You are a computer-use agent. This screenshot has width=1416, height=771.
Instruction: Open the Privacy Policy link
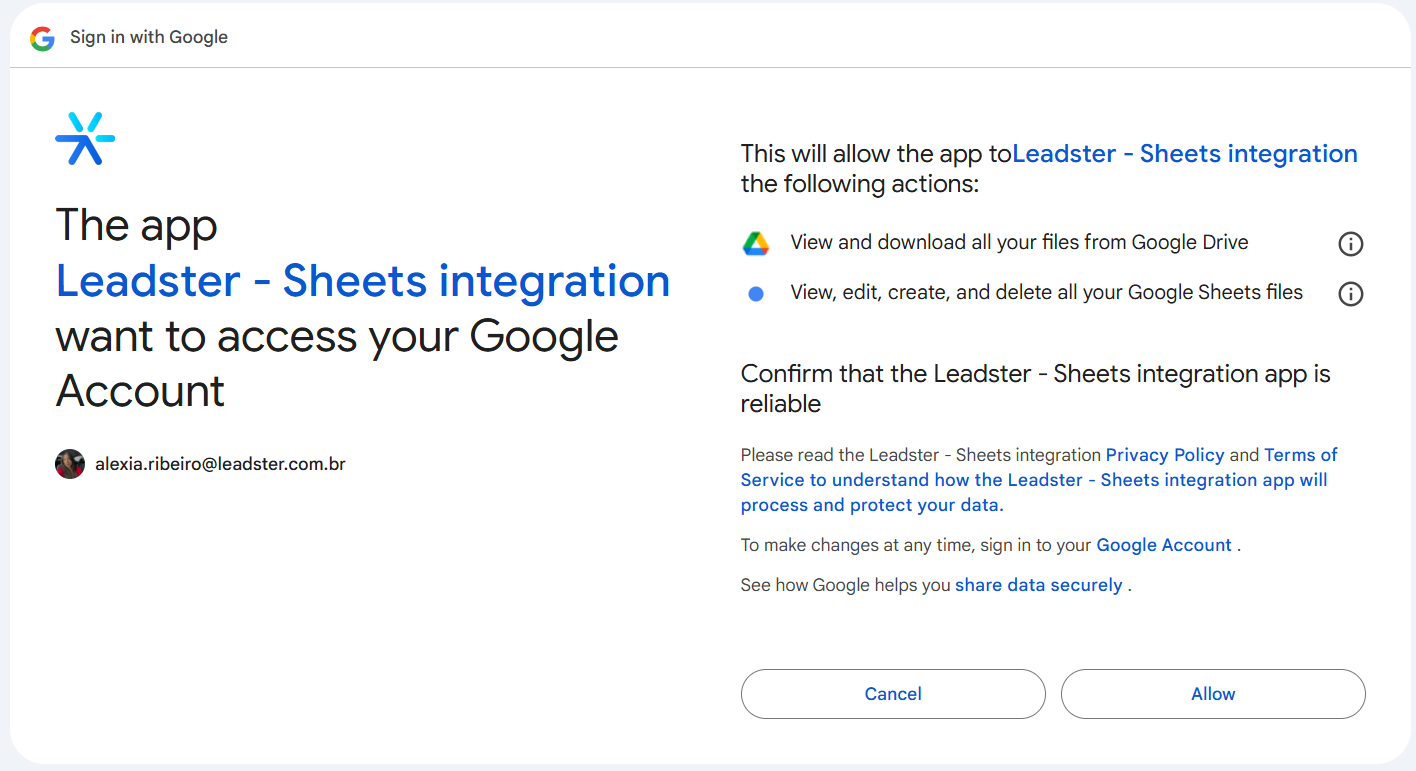tap(1164, 455)
